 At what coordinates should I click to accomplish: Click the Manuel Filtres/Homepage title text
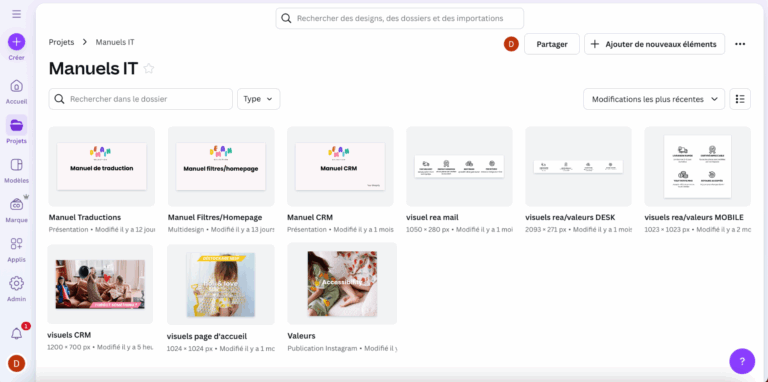pos(215,217)
